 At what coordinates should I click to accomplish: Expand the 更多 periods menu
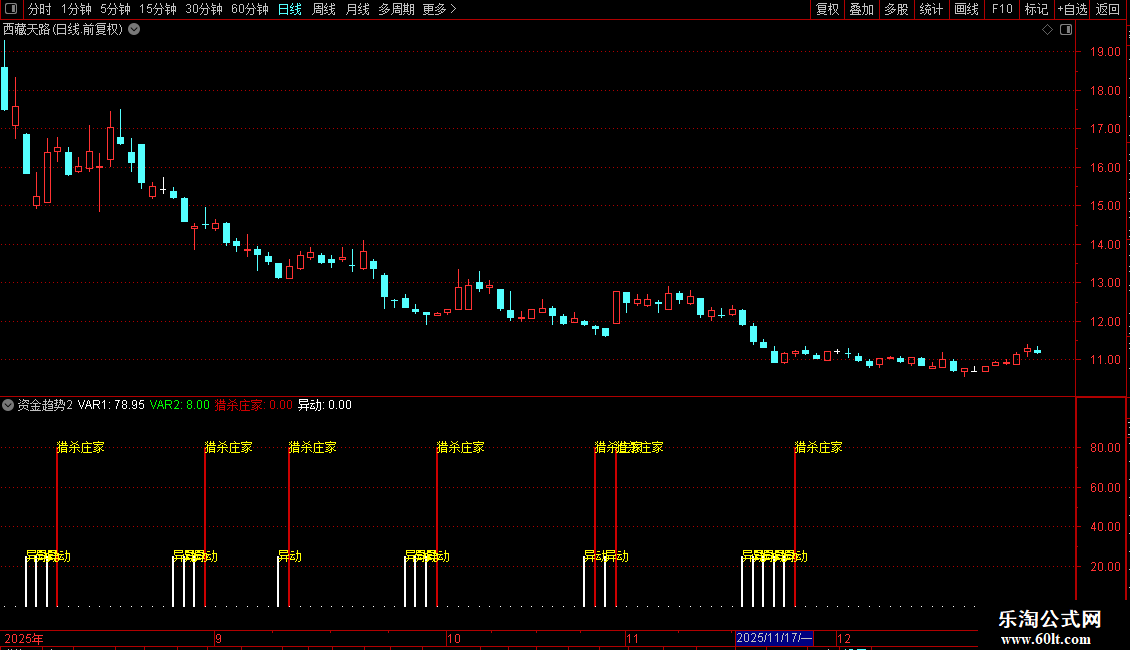[439, 9]
